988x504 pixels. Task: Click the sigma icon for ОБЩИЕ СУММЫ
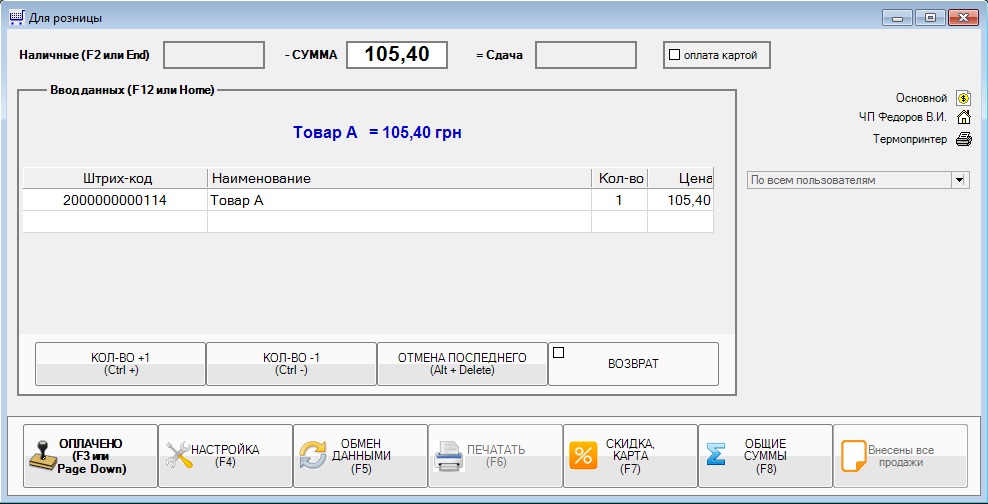tap(716, 456)
